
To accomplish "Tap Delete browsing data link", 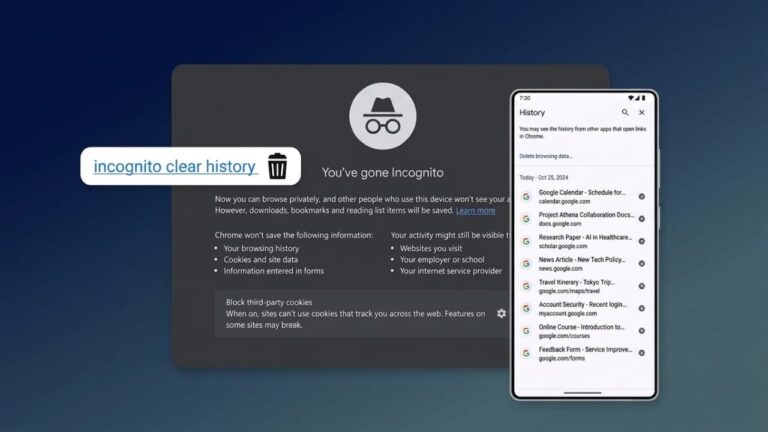I will [x=545, y=156].
